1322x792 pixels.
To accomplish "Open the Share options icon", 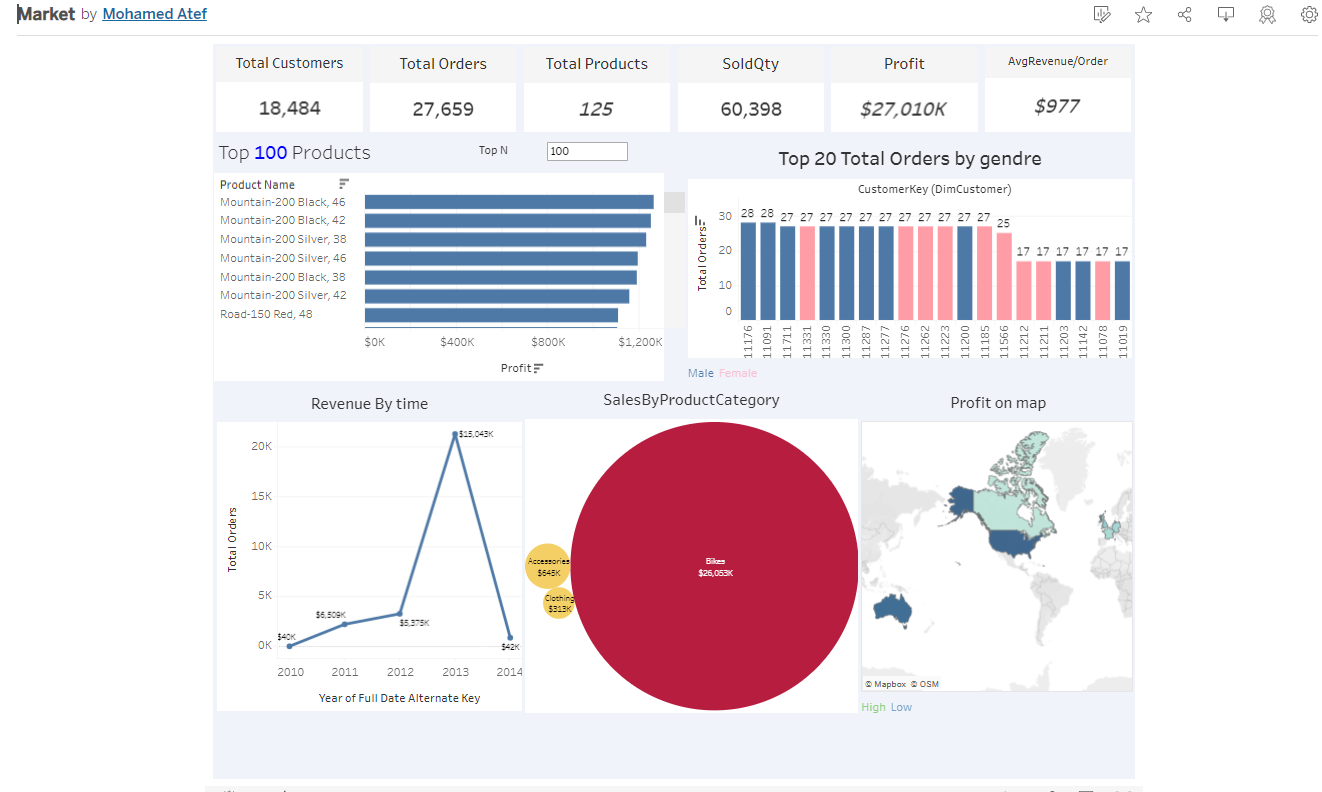I will pos(1184,15).
